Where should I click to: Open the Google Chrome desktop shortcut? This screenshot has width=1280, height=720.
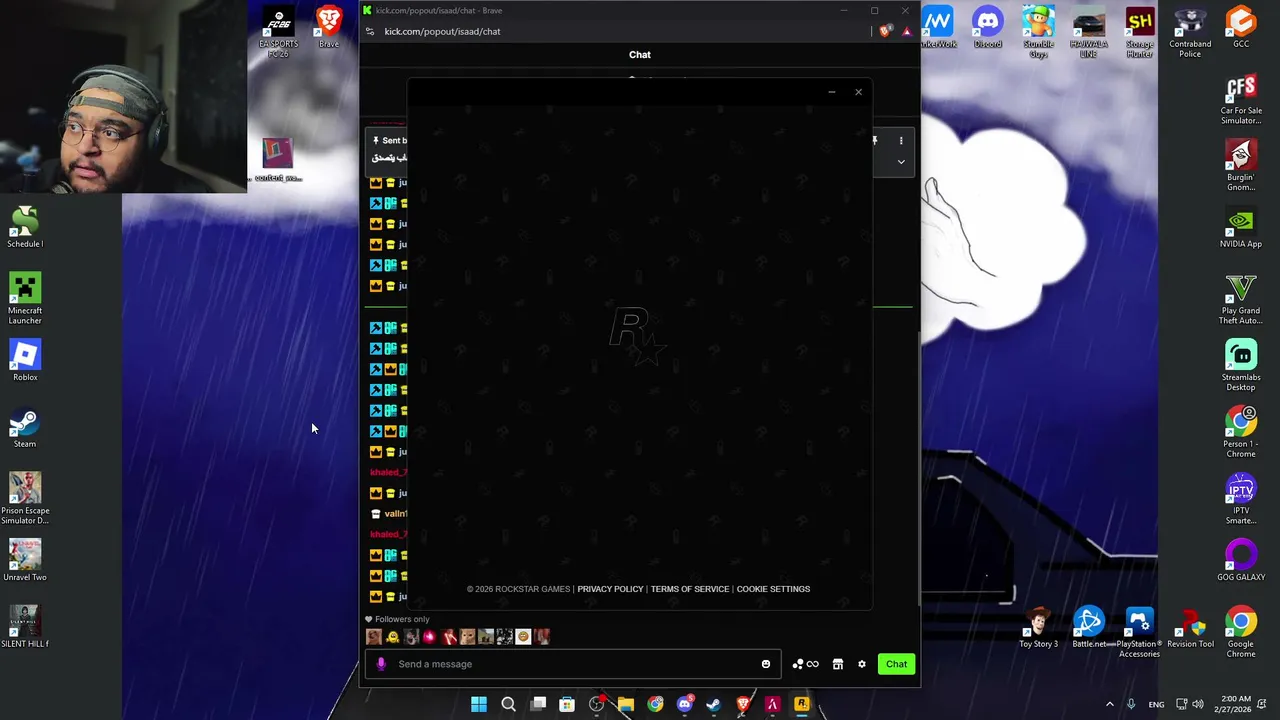tap(1241, 632)
